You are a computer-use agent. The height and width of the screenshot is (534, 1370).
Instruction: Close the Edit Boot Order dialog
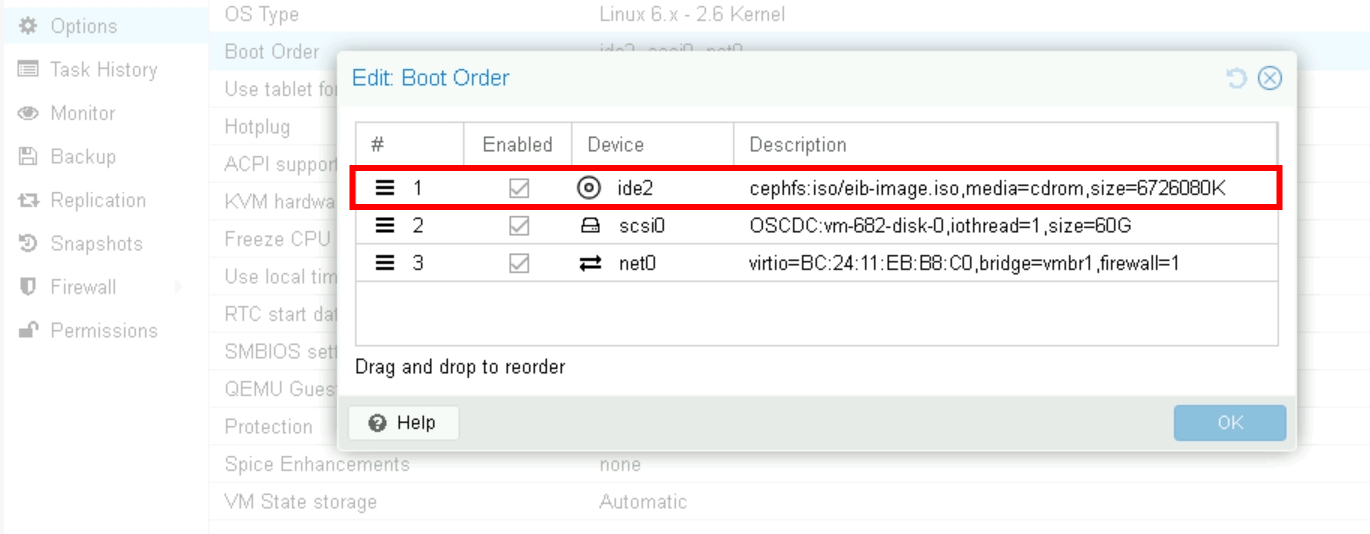(x=1270, y=78)
